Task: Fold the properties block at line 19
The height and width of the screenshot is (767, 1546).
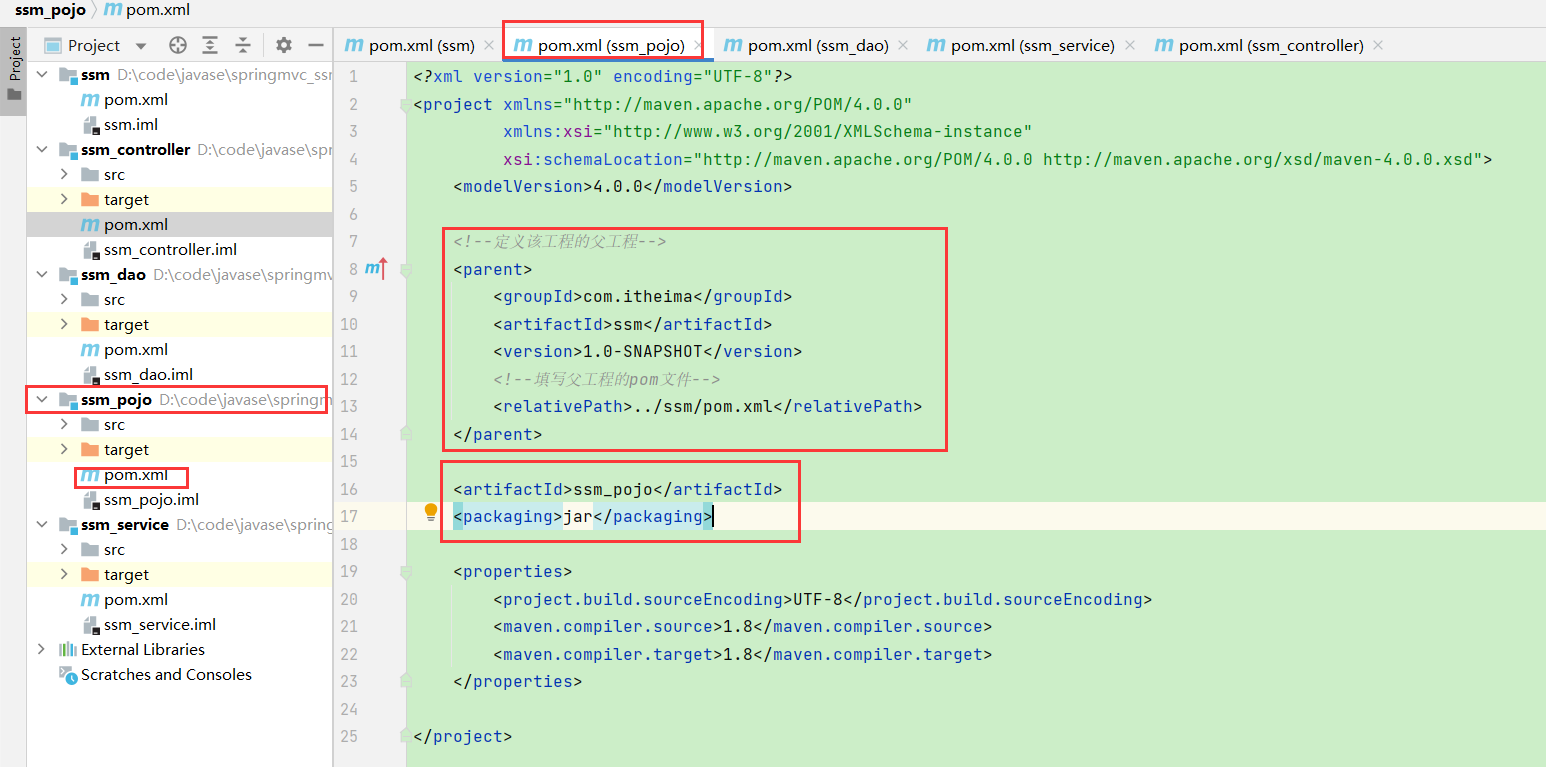Action: (406, 572)
